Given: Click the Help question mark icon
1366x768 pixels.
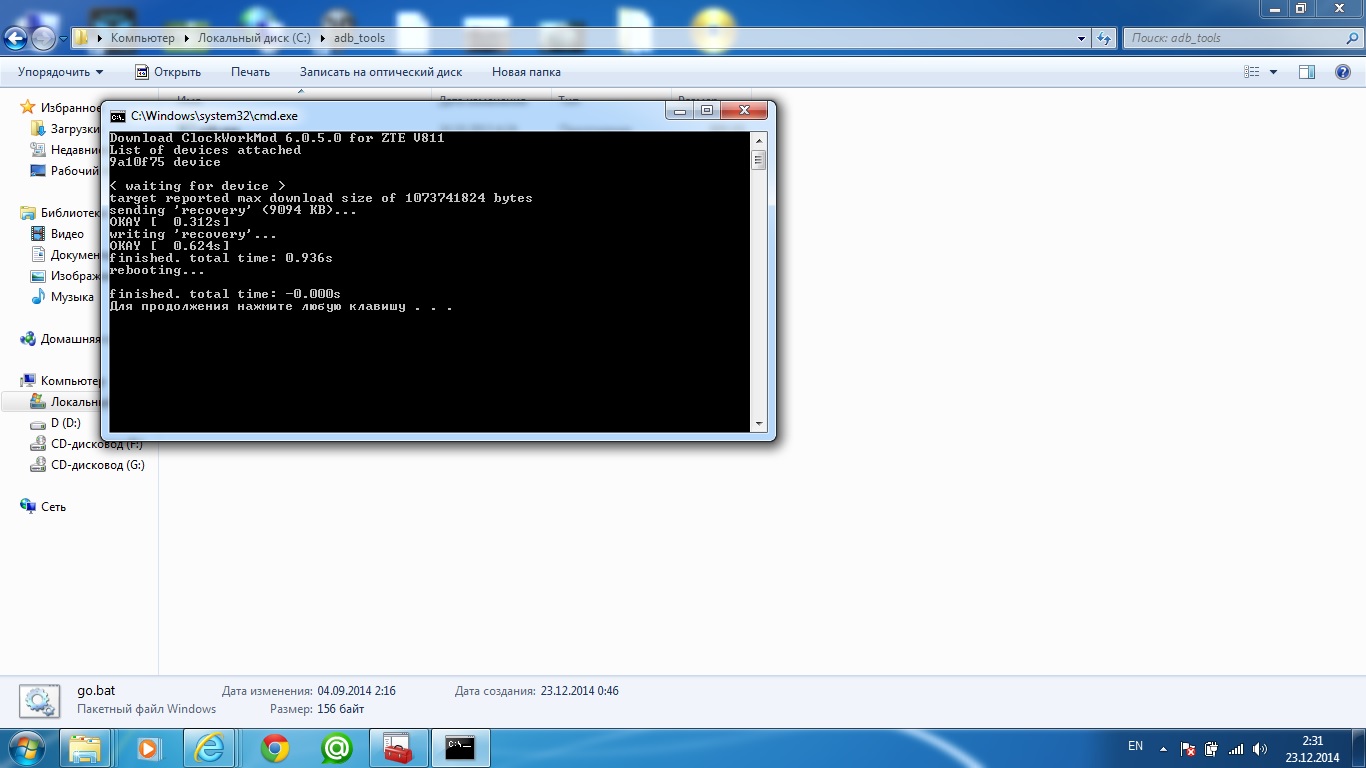Looking at the screenshot, I should coord(1343,72).
